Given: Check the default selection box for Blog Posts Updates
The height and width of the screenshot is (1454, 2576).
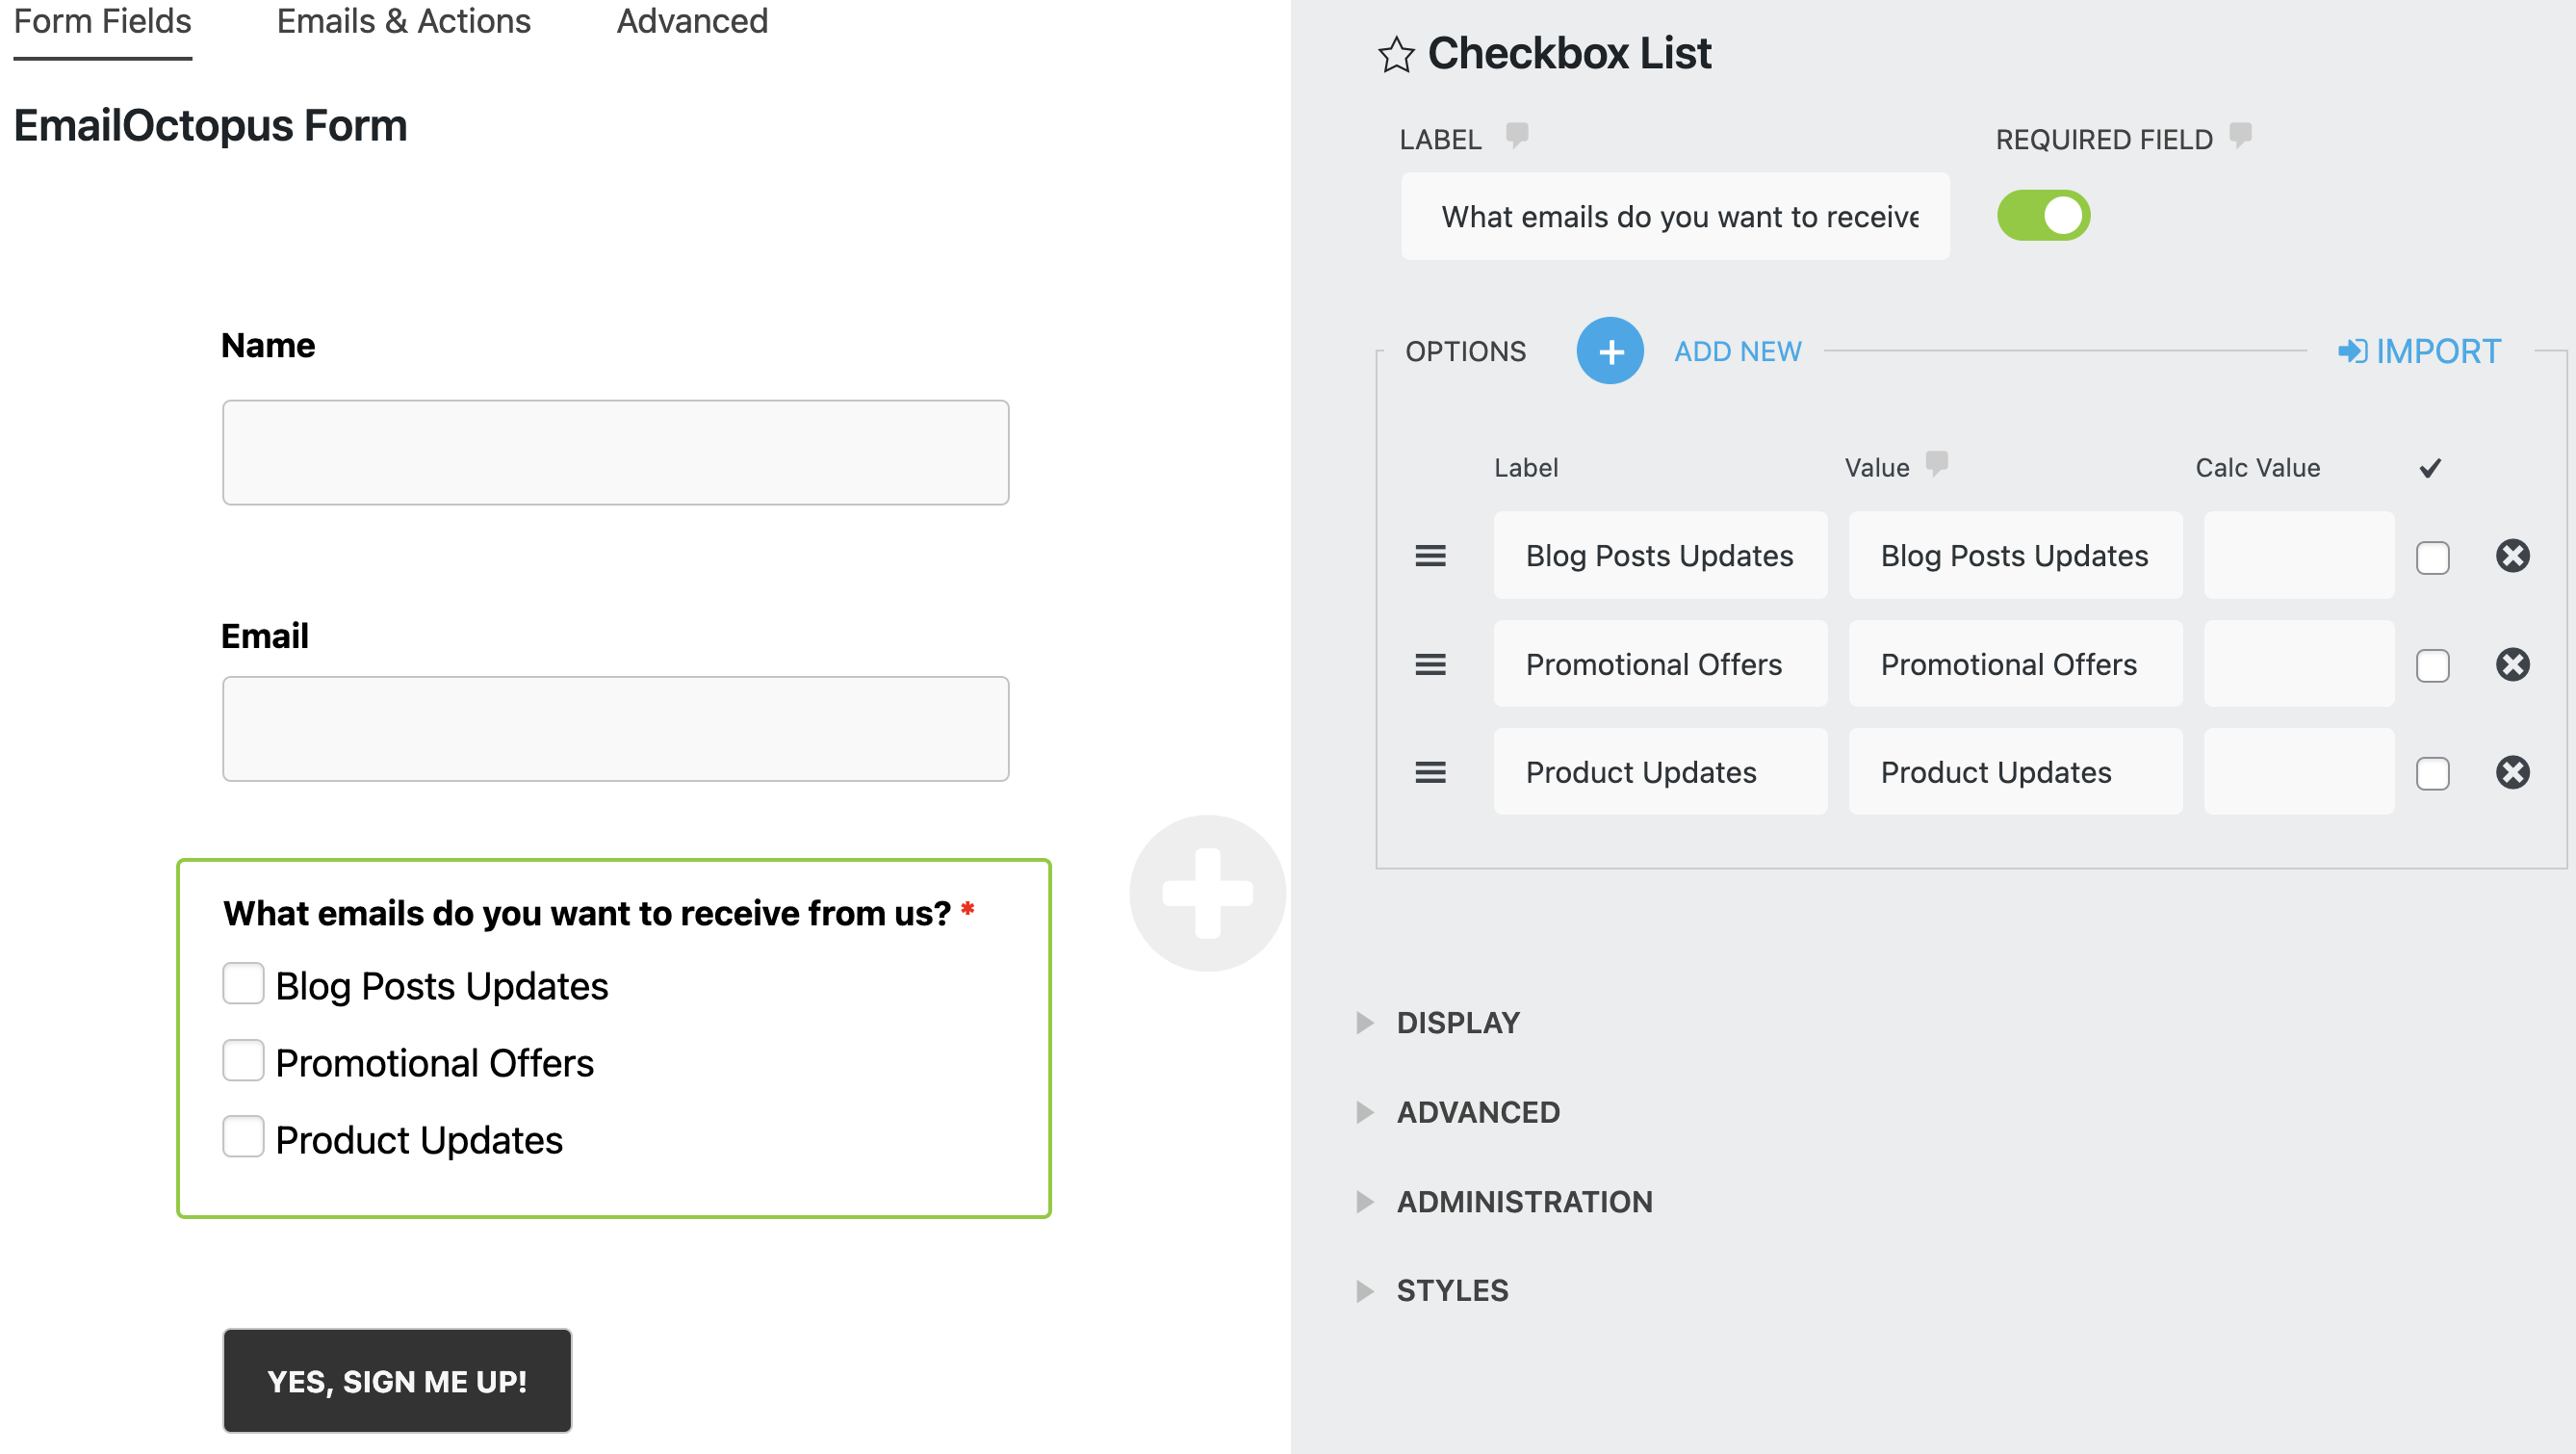Looking at the screenshot, I should (x=2433, y=556).
